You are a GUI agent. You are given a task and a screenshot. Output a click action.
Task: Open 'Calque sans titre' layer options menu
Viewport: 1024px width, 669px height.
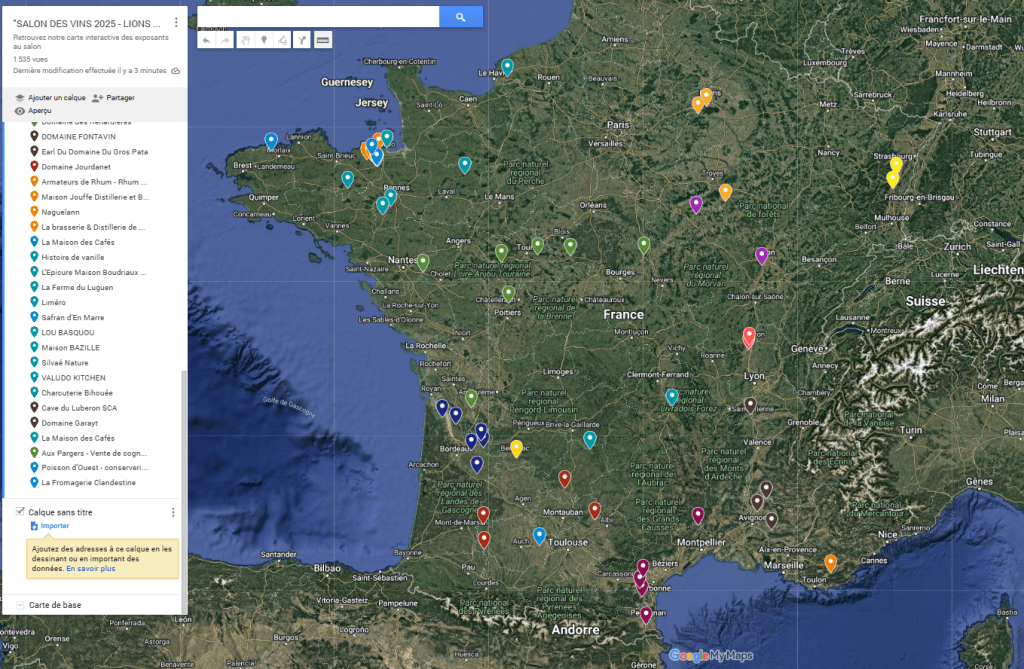tap(173, 512)
